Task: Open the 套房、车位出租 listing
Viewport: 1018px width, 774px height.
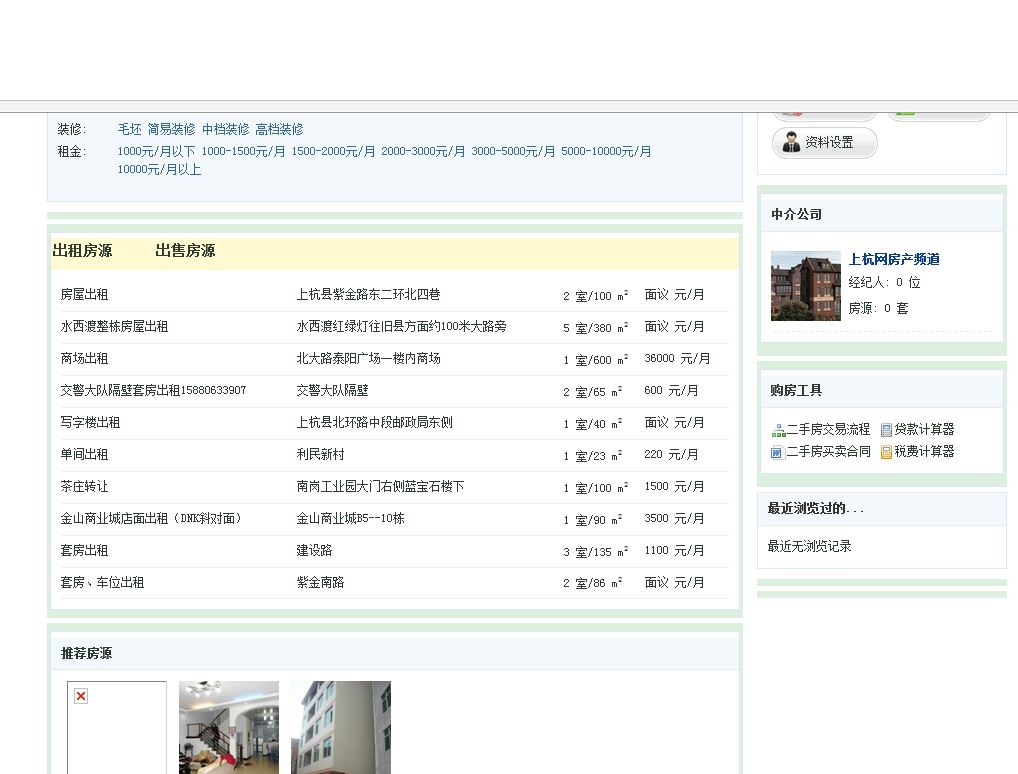Action: pyautogui.click(x=102, y=582)
